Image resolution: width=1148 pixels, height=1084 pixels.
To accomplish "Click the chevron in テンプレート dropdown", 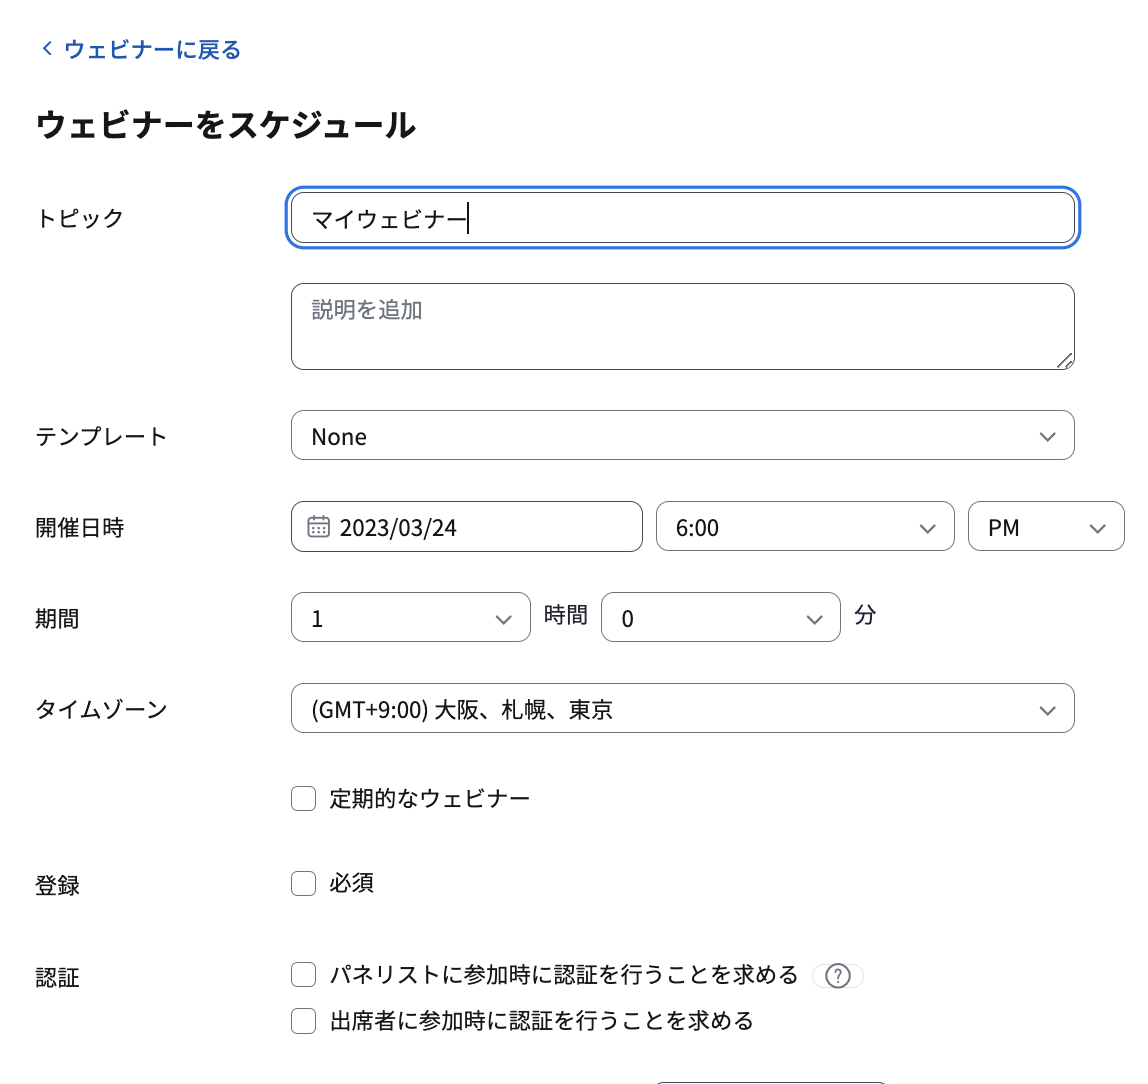I will 1048,437.
